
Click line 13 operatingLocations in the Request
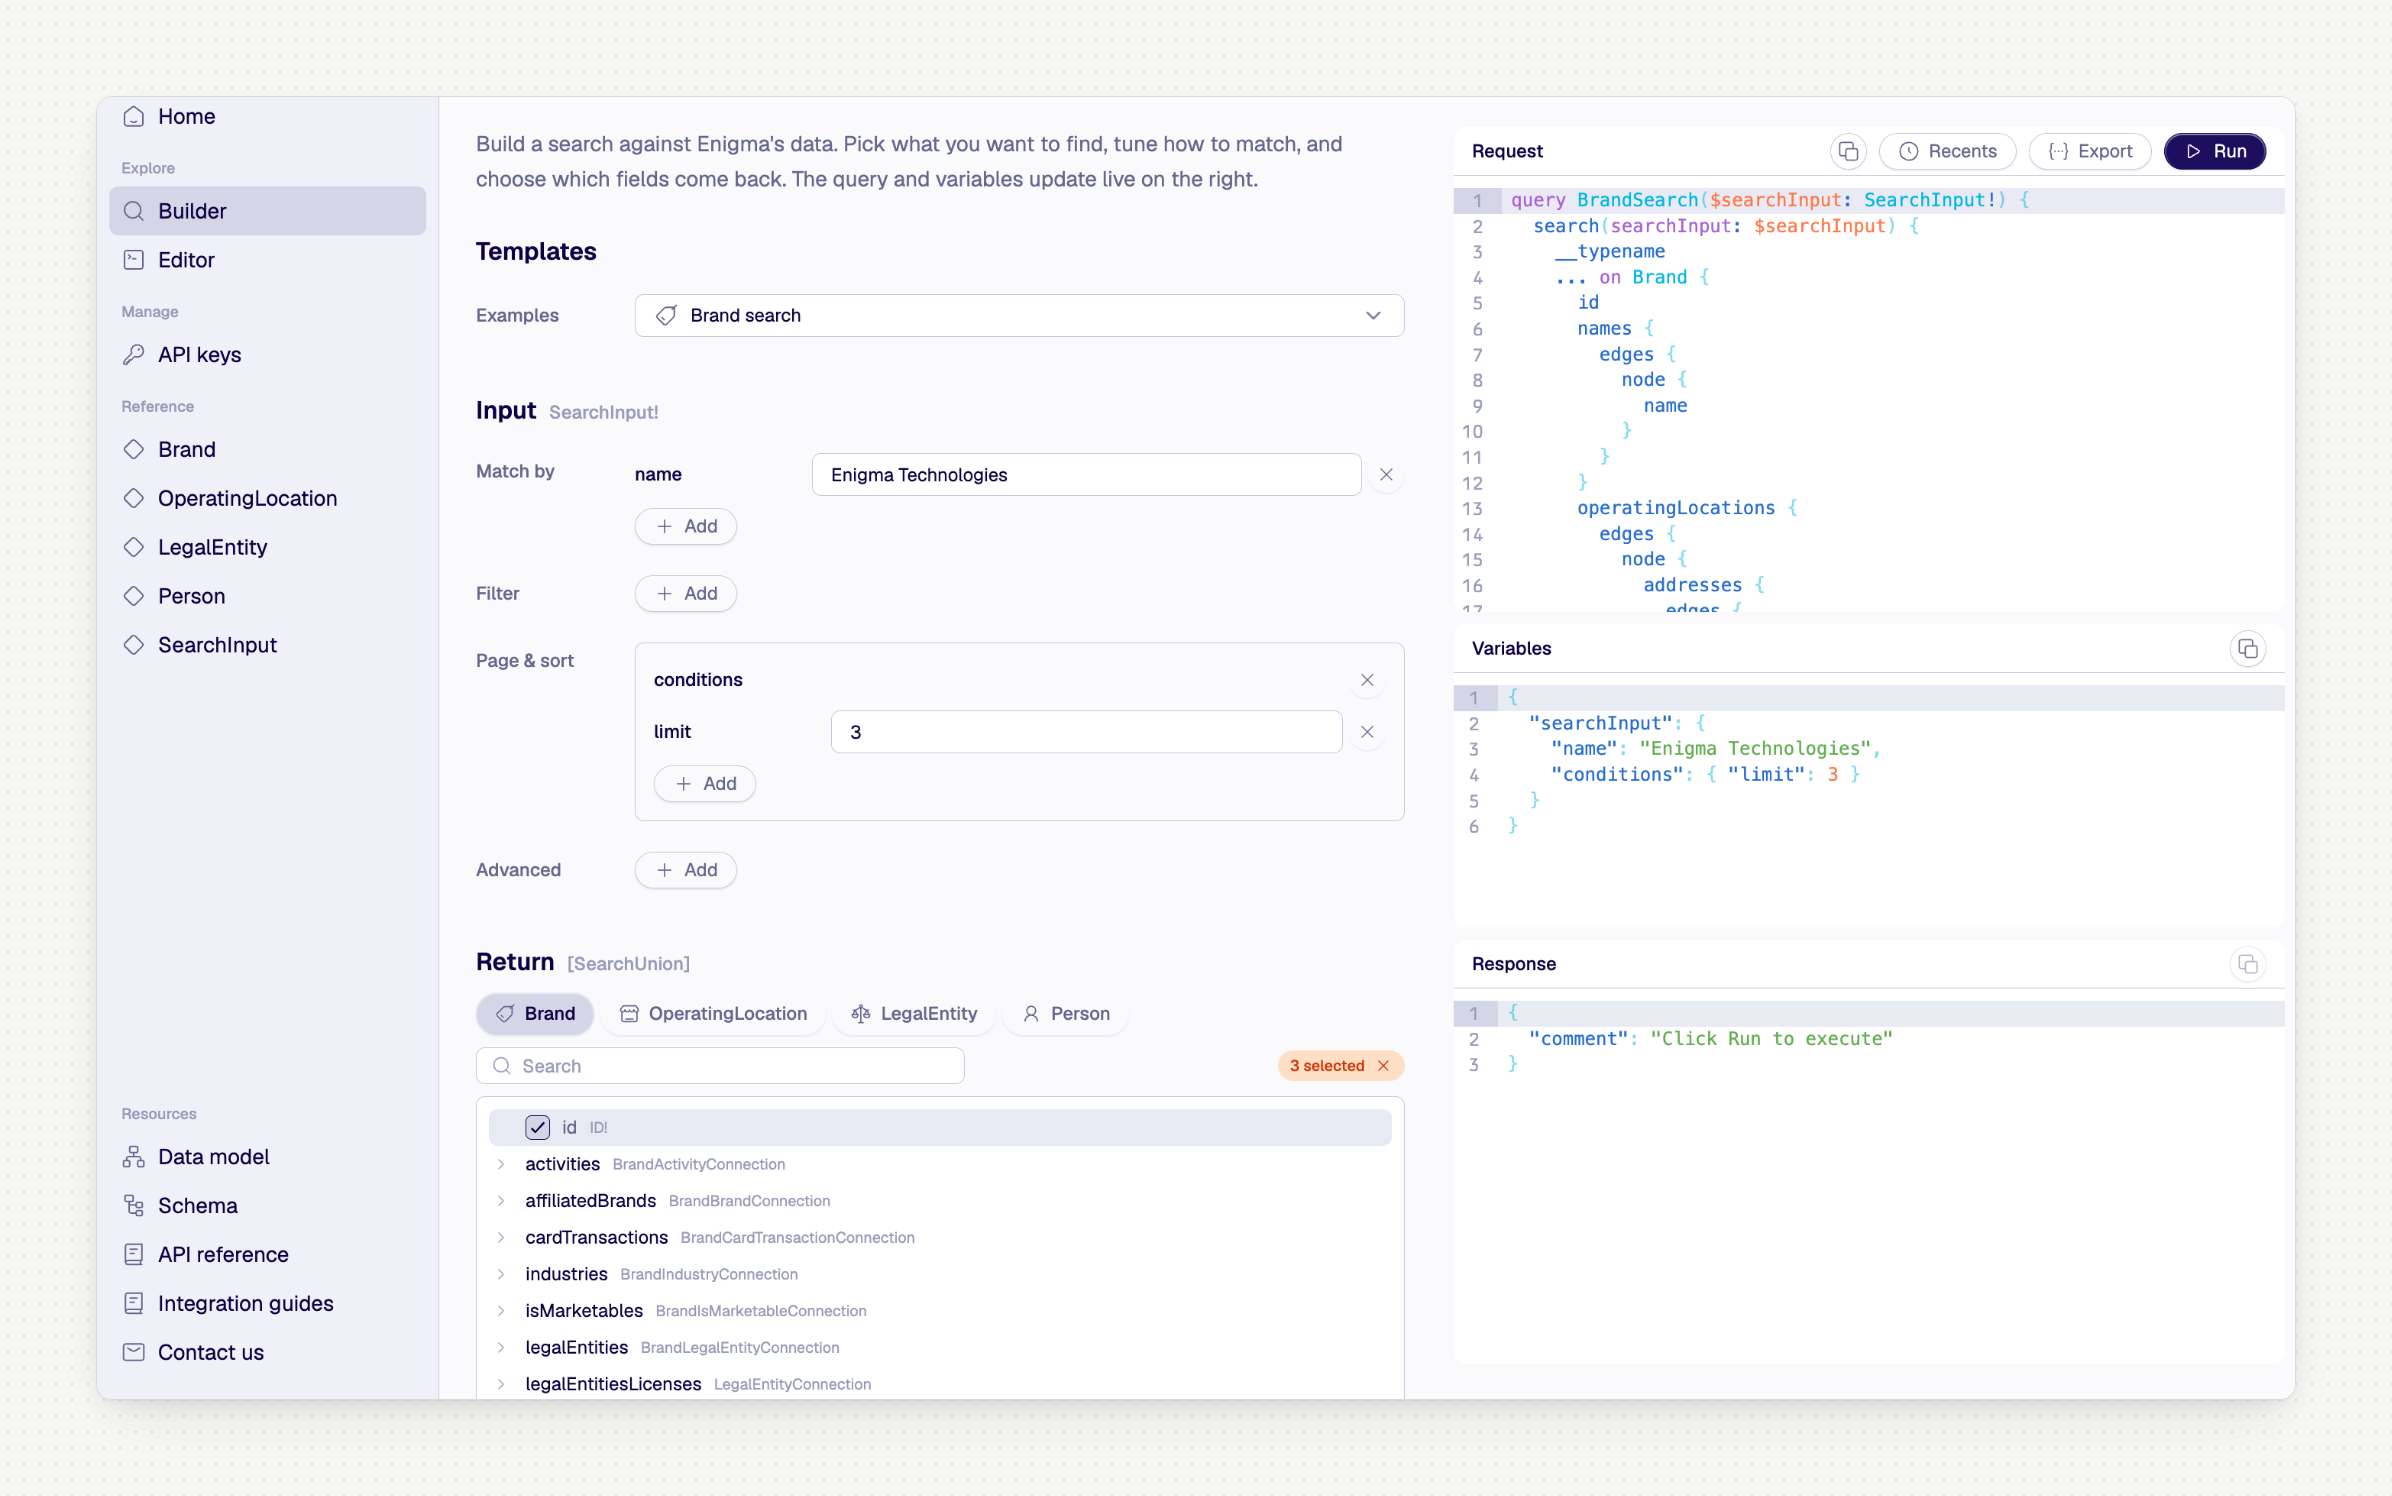coord(1676,508)
